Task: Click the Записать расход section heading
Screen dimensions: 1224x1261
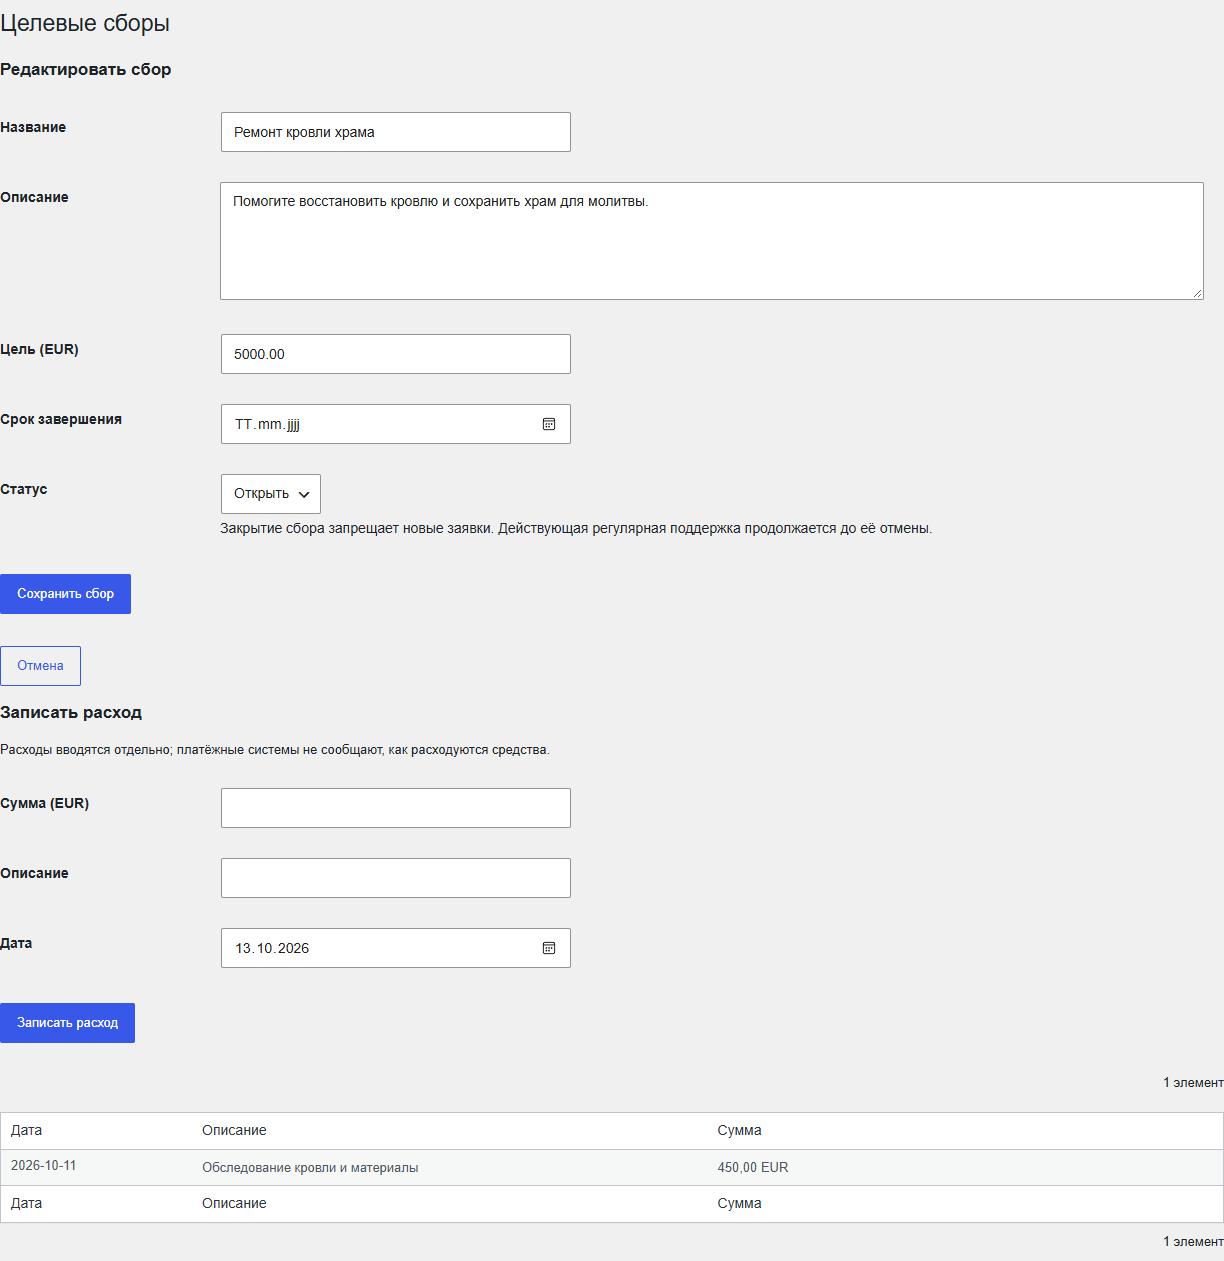Action: tap(71, 712)
